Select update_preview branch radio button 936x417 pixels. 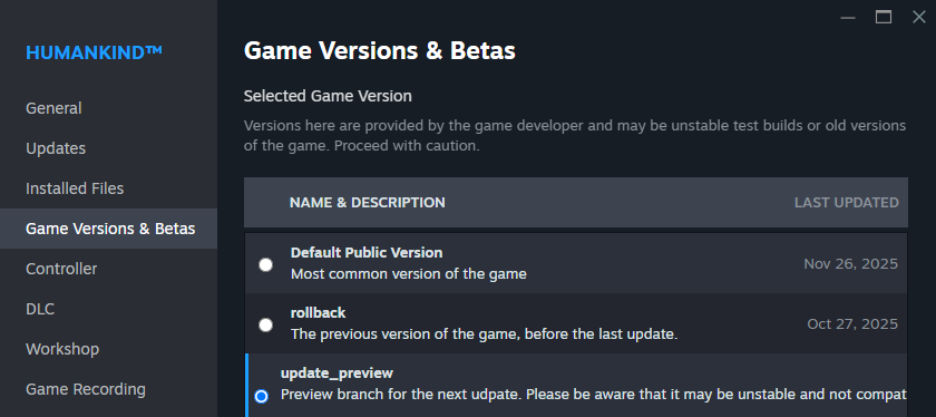261,395
